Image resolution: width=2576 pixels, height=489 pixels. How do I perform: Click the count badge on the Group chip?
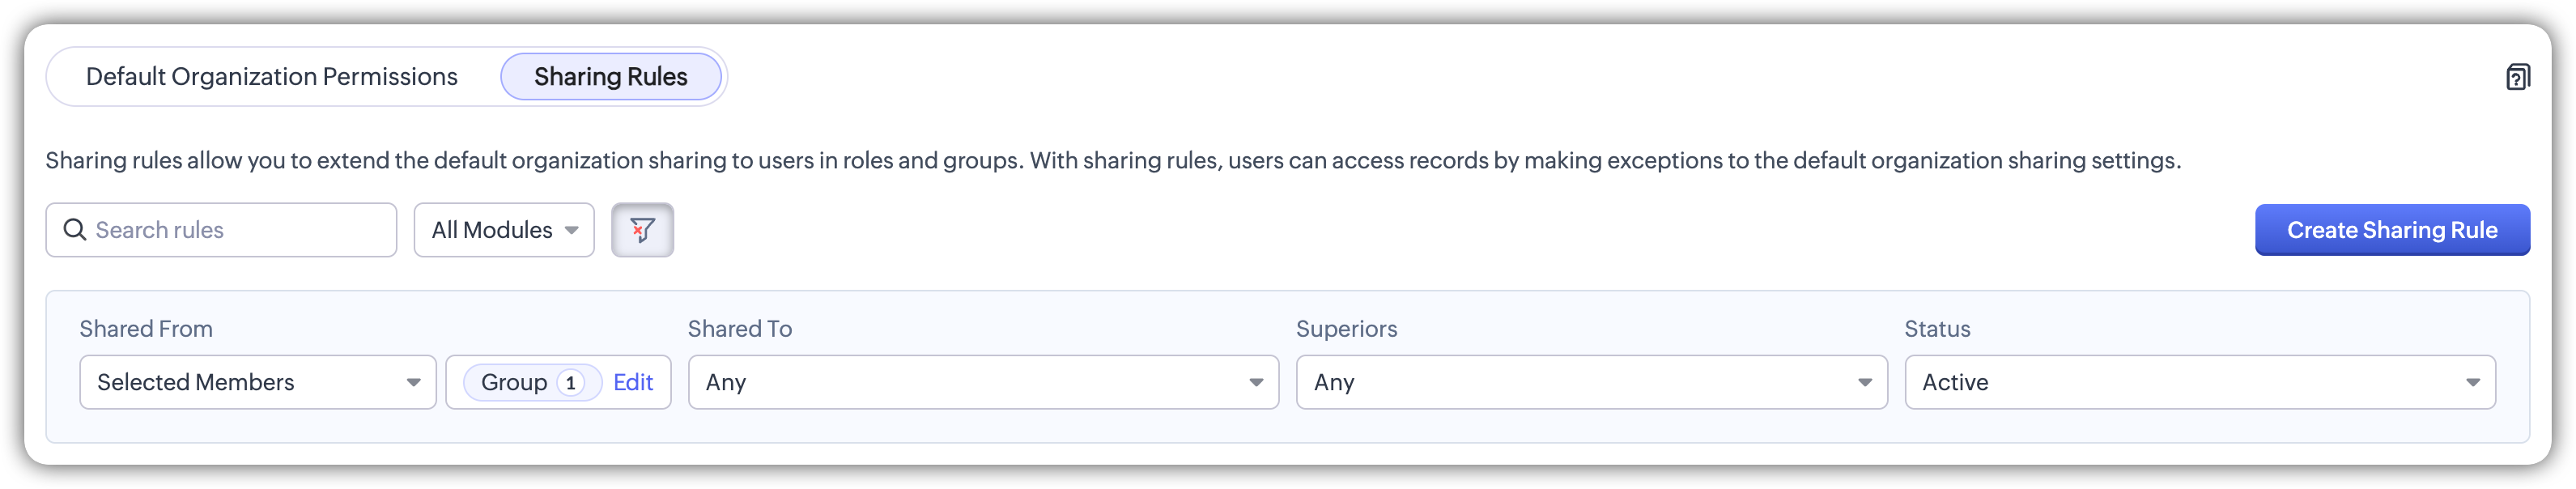[x=570, y=383]
